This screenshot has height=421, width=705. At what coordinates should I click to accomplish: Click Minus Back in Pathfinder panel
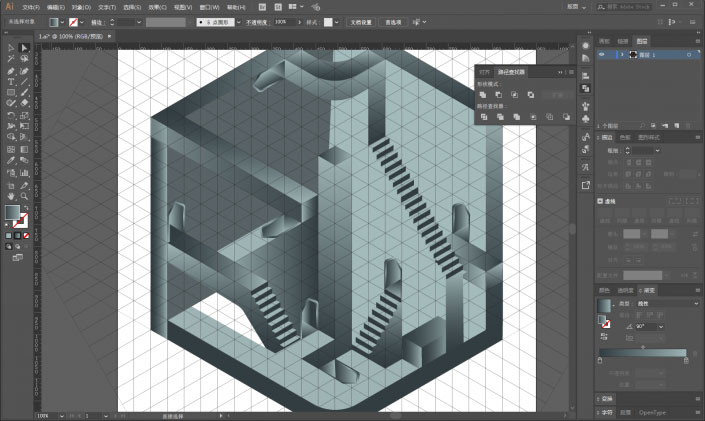(x=566, y=117)
